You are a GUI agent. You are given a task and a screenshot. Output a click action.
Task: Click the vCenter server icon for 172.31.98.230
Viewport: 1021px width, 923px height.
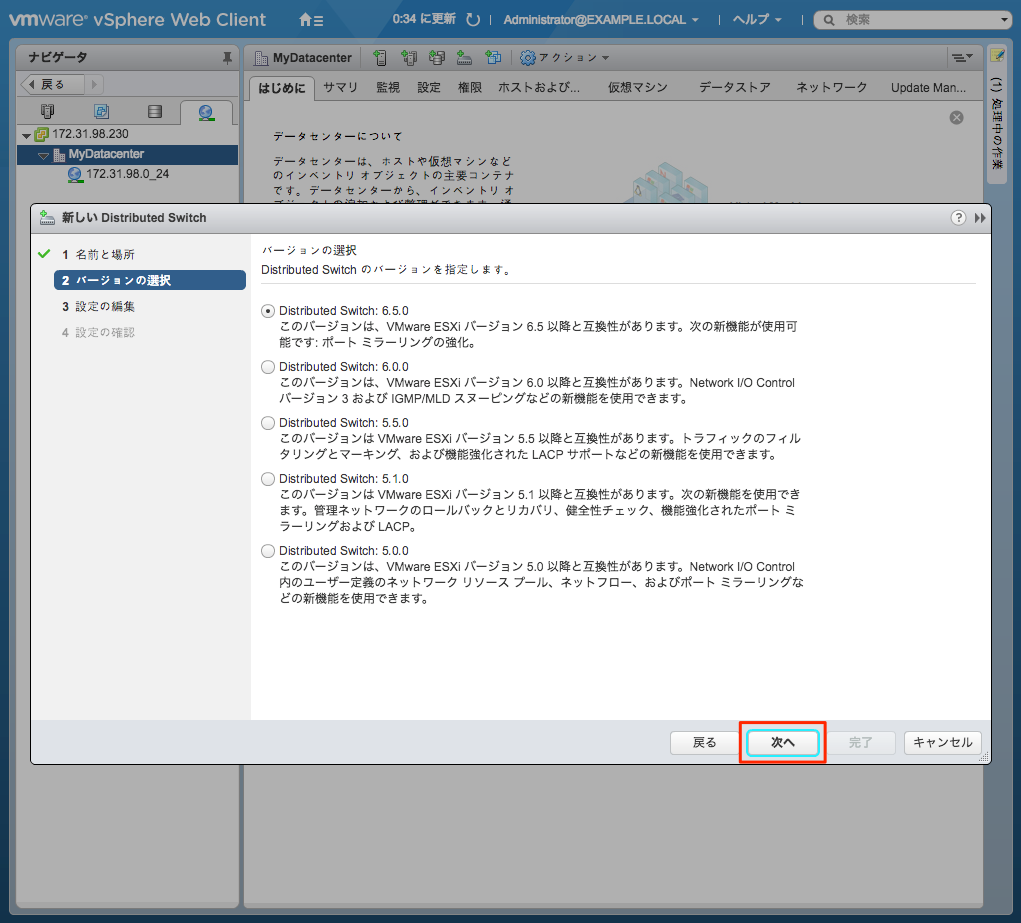coord(42,134)
